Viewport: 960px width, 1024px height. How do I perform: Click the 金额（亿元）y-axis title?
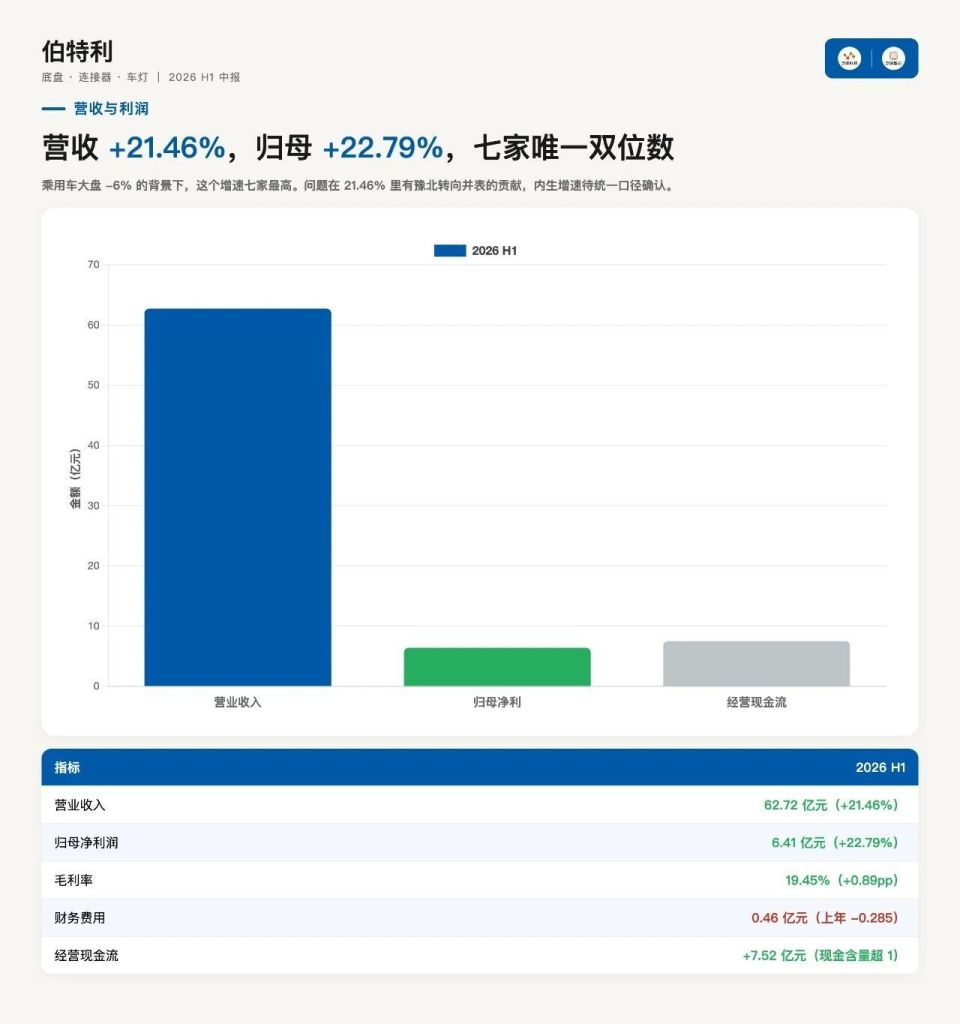coord(75,479)
